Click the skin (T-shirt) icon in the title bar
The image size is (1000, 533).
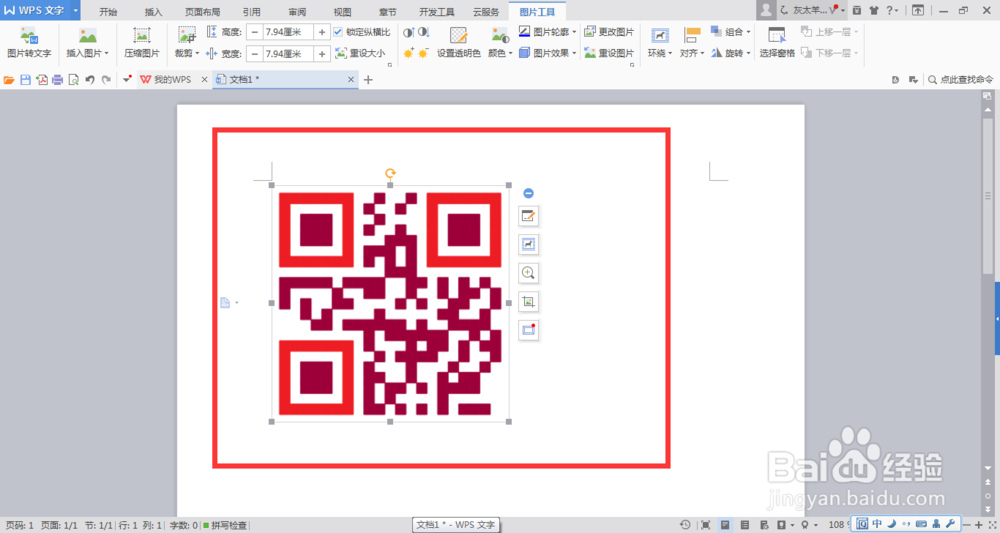pyautogui.click(x=874, y=10)
